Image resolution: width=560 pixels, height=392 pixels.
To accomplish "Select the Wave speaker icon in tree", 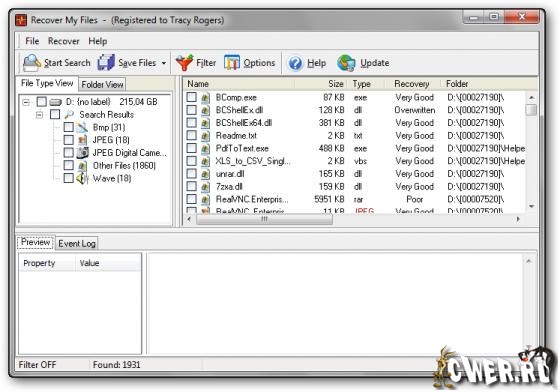I will pos(82,178).
